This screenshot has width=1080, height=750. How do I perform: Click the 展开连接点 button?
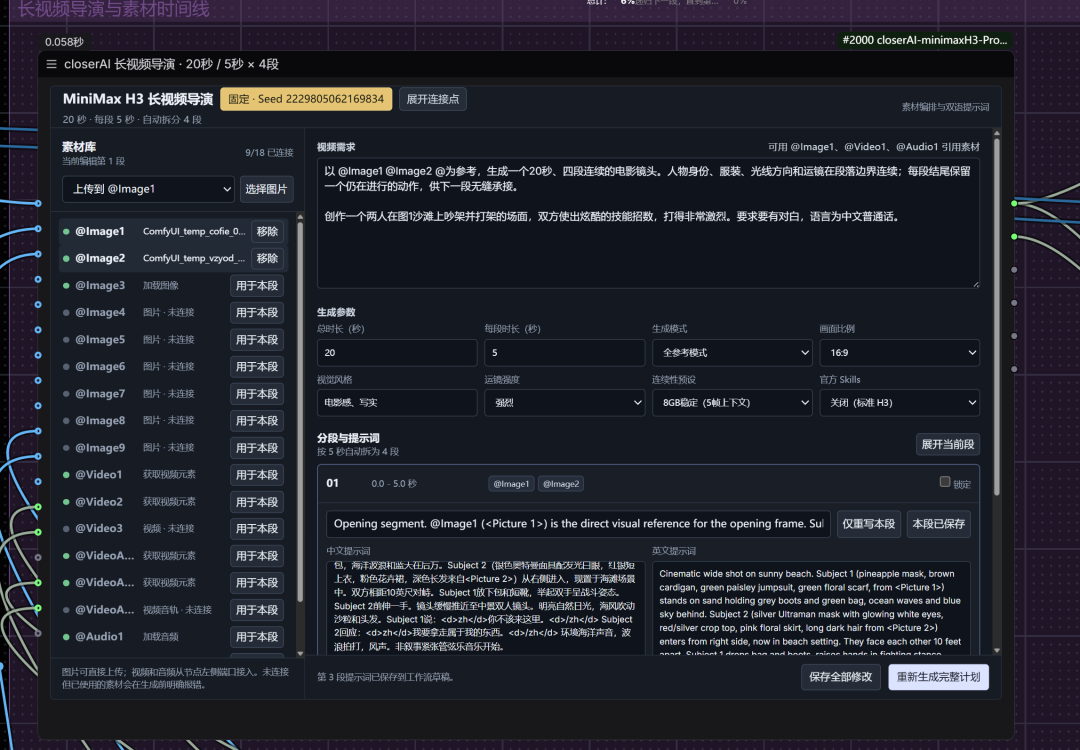433,99
